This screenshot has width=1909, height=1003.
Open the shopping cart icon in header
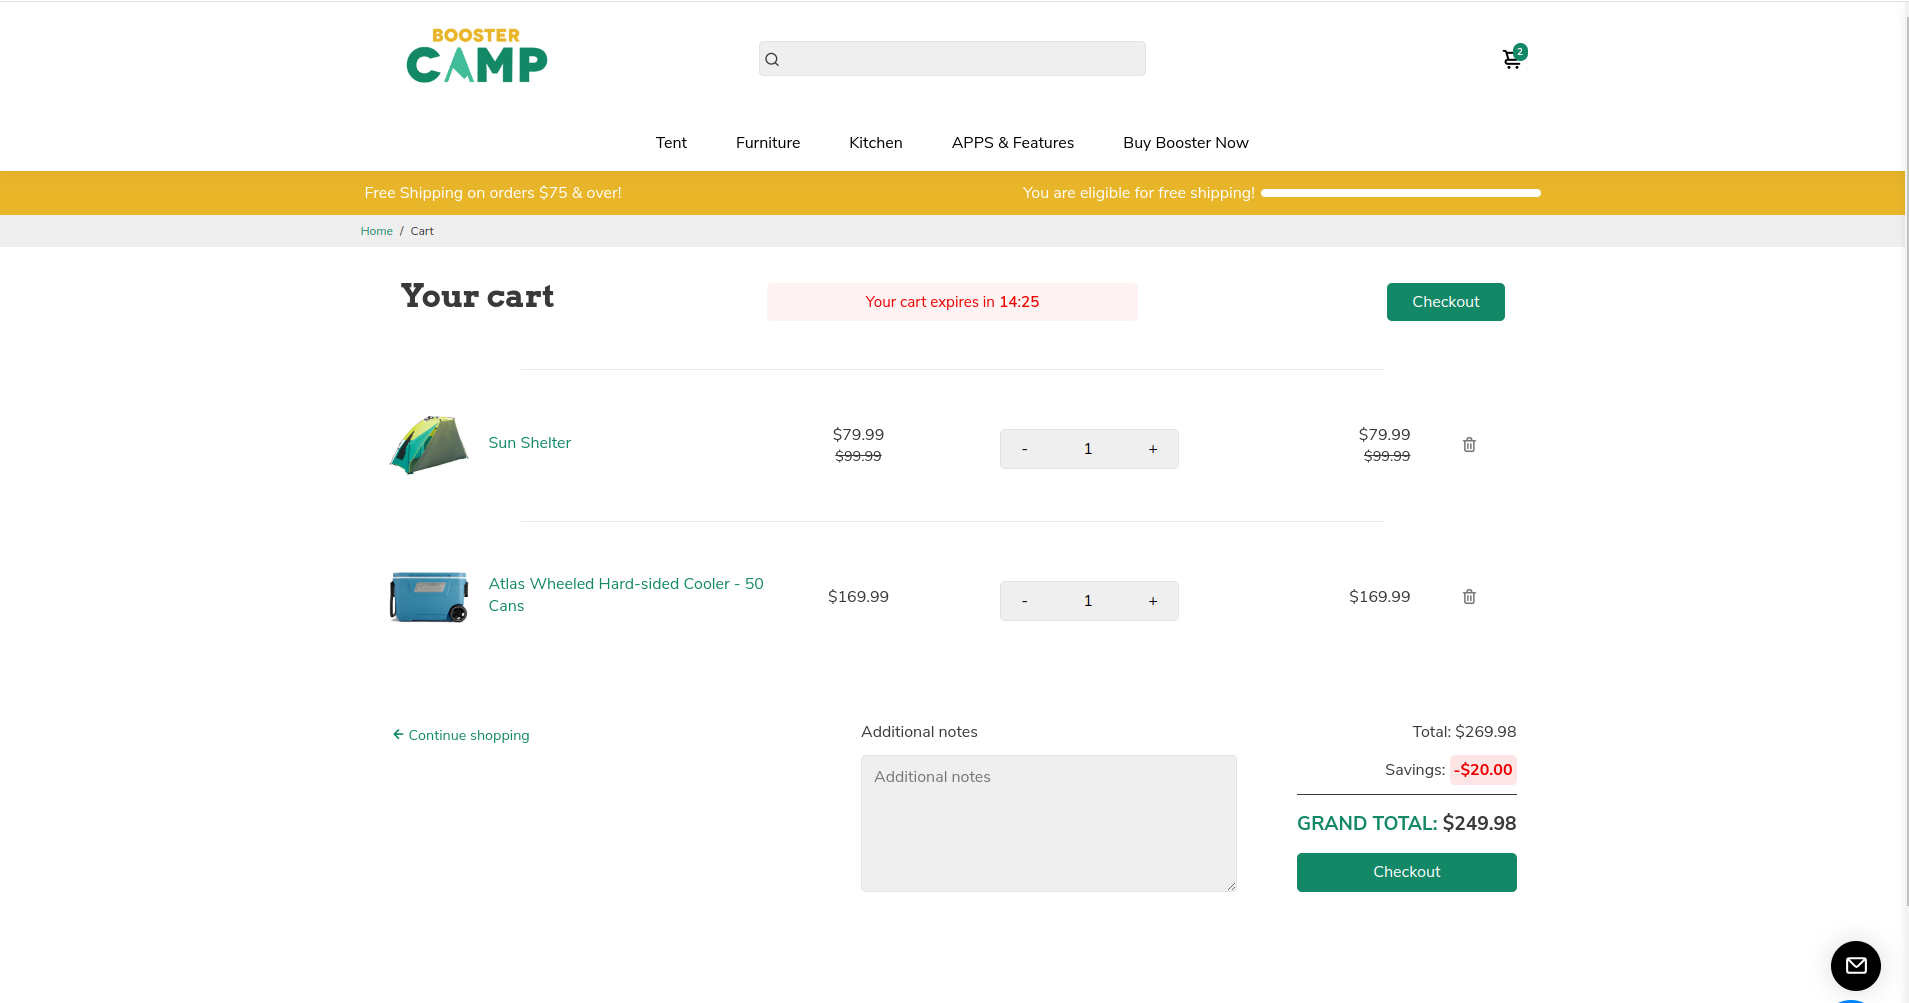tap(1512, 60)
